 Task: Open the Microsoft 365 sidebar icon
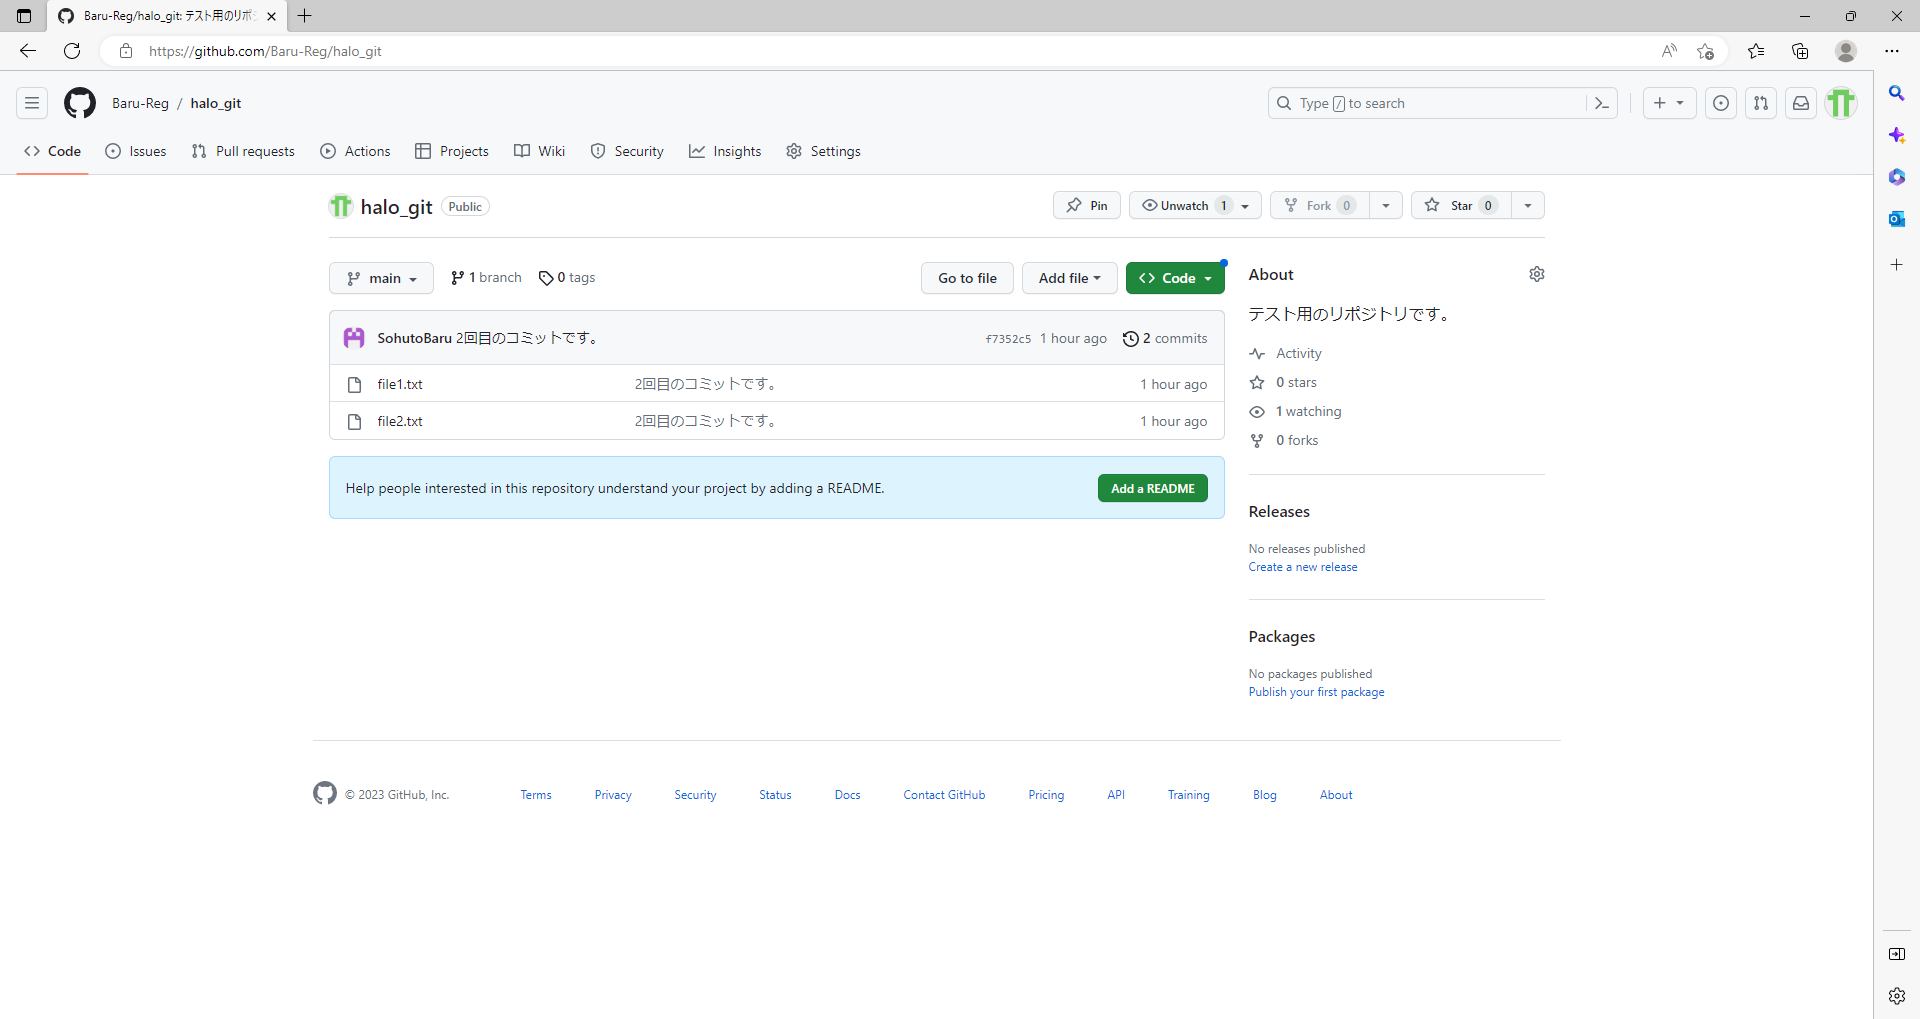click(x=1897, y=177)
